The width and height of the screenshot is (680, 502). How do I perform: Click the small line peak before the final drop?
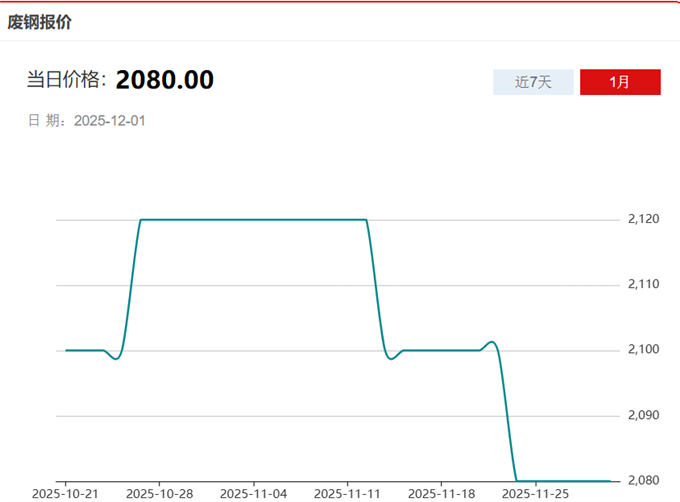(491, 342)
